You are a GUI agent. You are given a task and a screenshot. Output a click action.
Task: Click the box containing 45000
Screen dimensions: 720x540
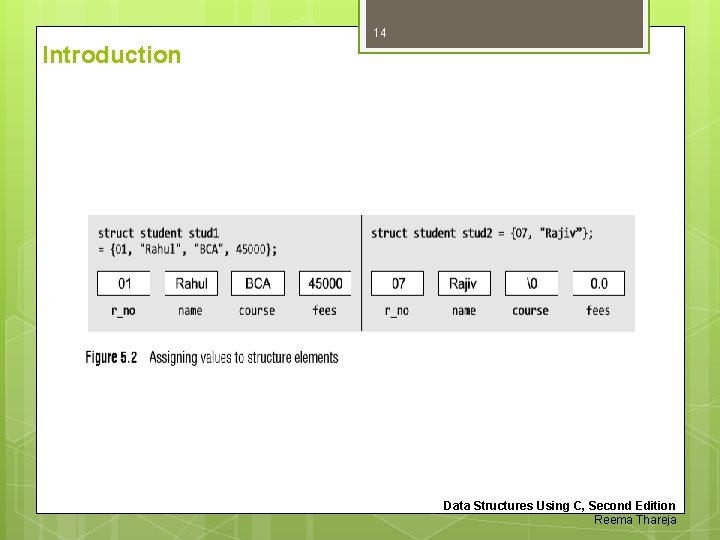(325, 283)
